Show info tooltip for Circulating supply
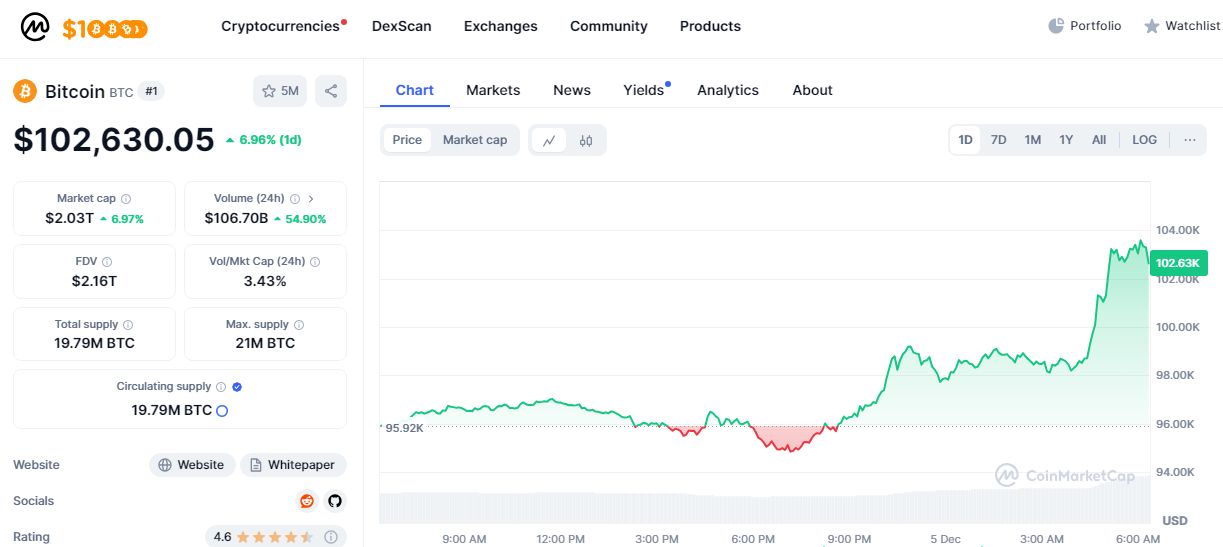Viewport: 1223px width, 547px height. (221, 387)
